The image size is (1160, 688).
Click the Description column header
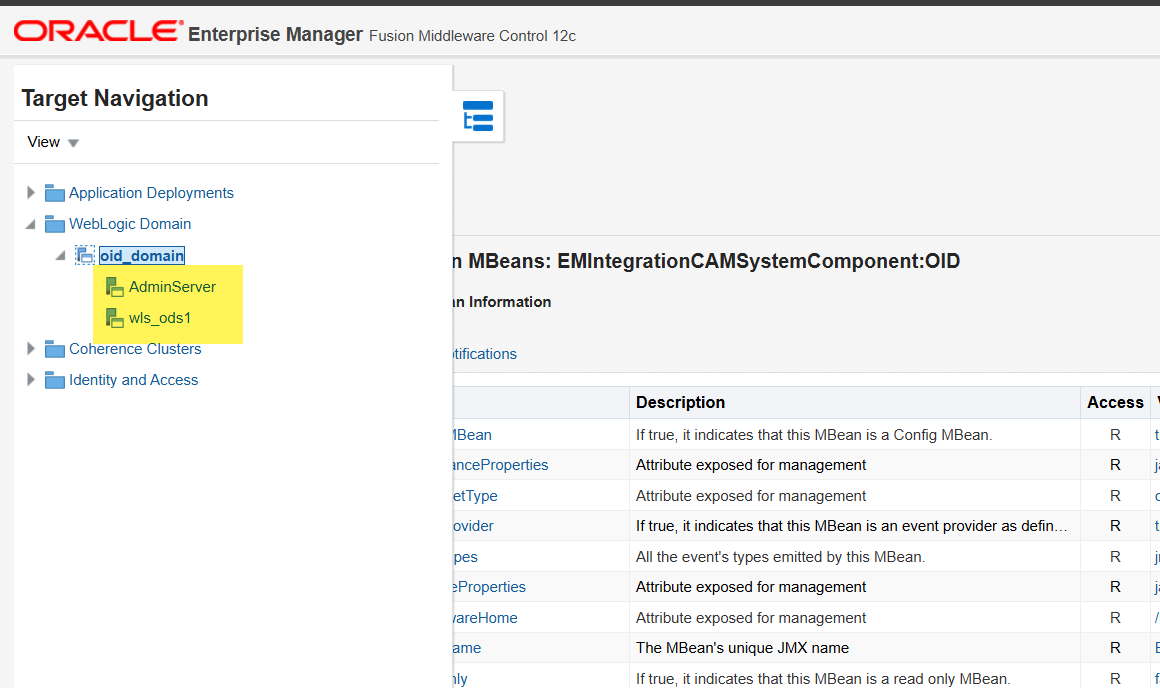(x=680, y=402)
